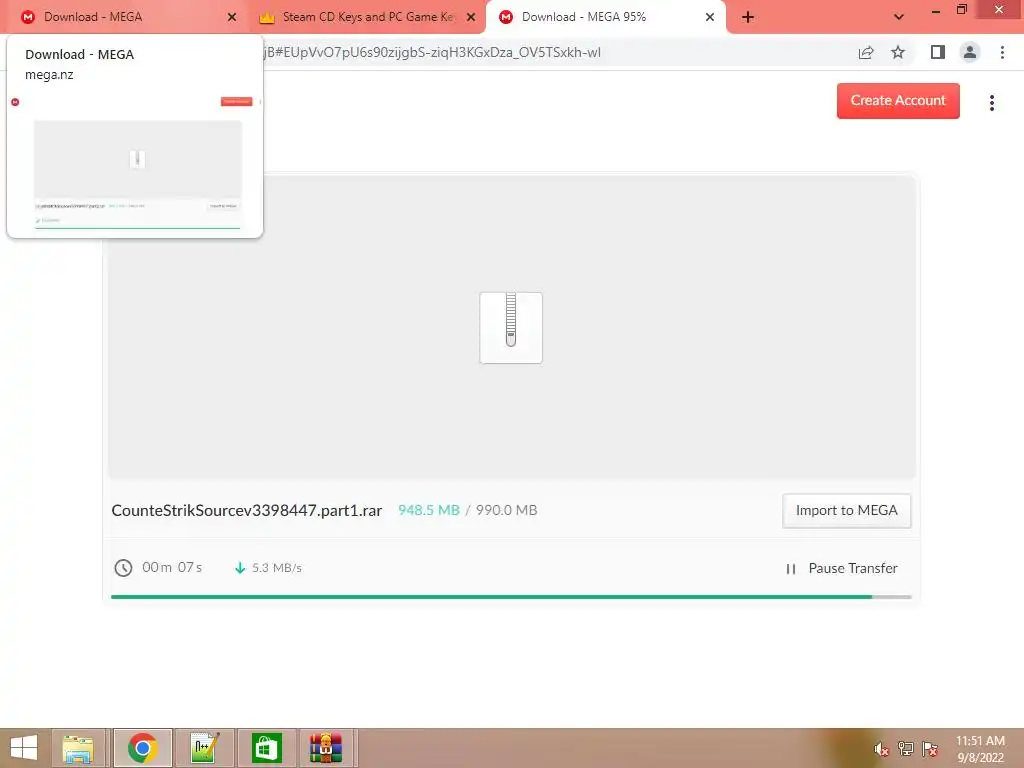Click the Create Account button
Screen dimensions: 1024x768
[898, 101]
